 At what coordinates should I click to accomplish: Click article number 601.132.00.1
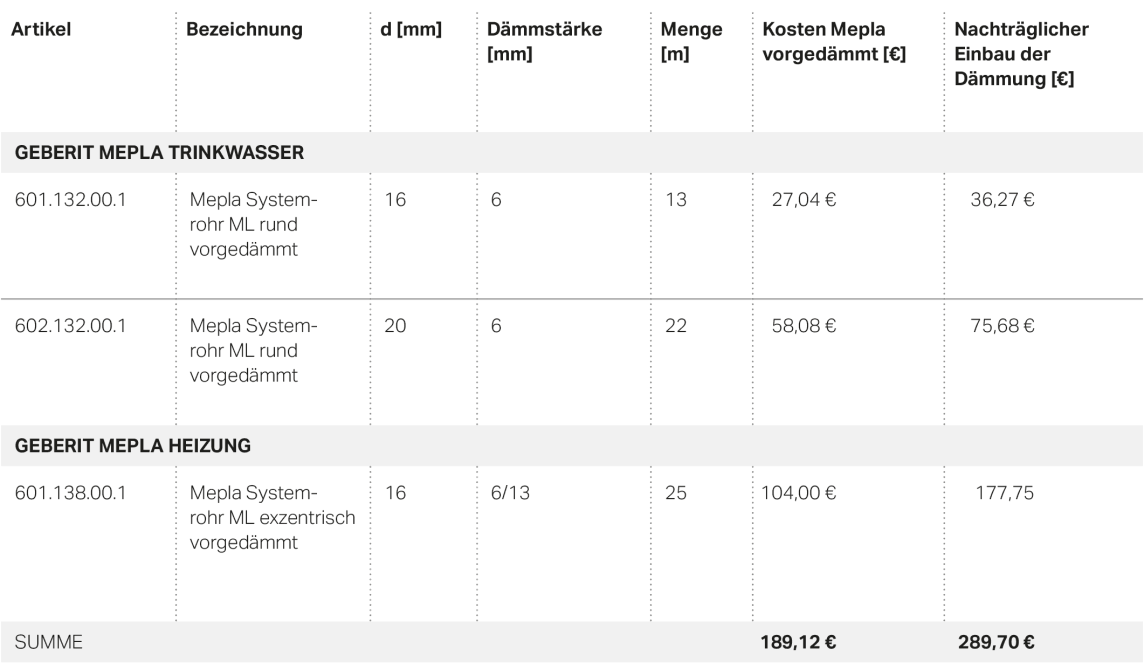pos(70,200)
